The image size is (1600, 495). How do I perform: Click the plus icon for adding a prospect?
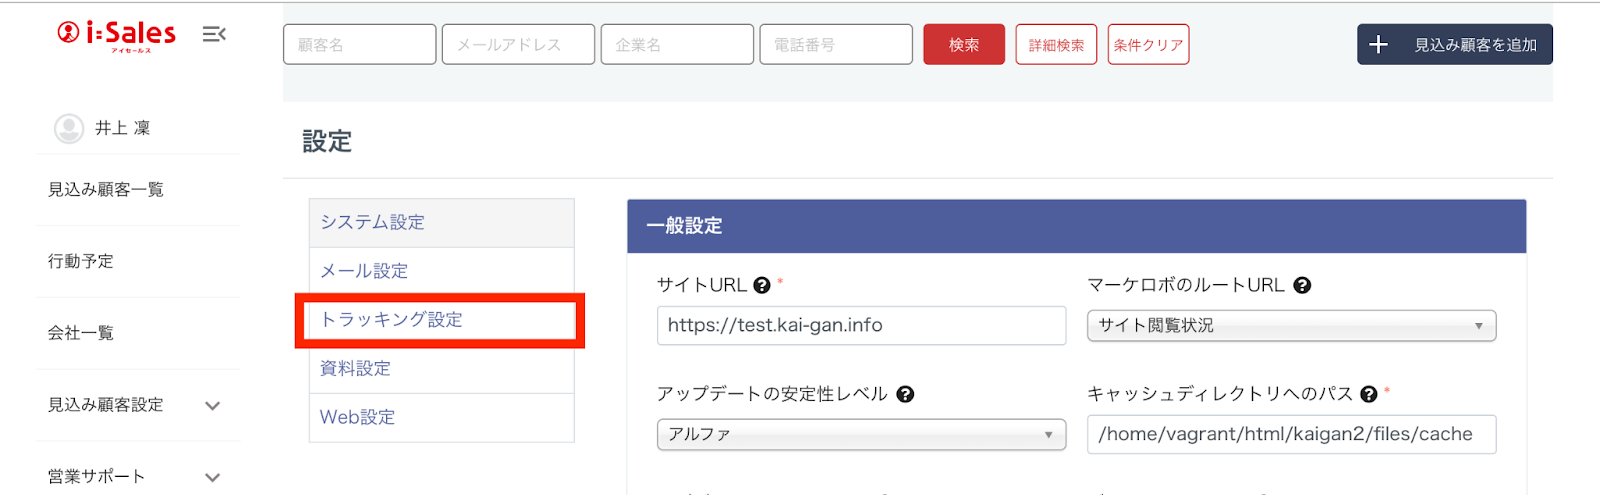(x=1378, y=45)
